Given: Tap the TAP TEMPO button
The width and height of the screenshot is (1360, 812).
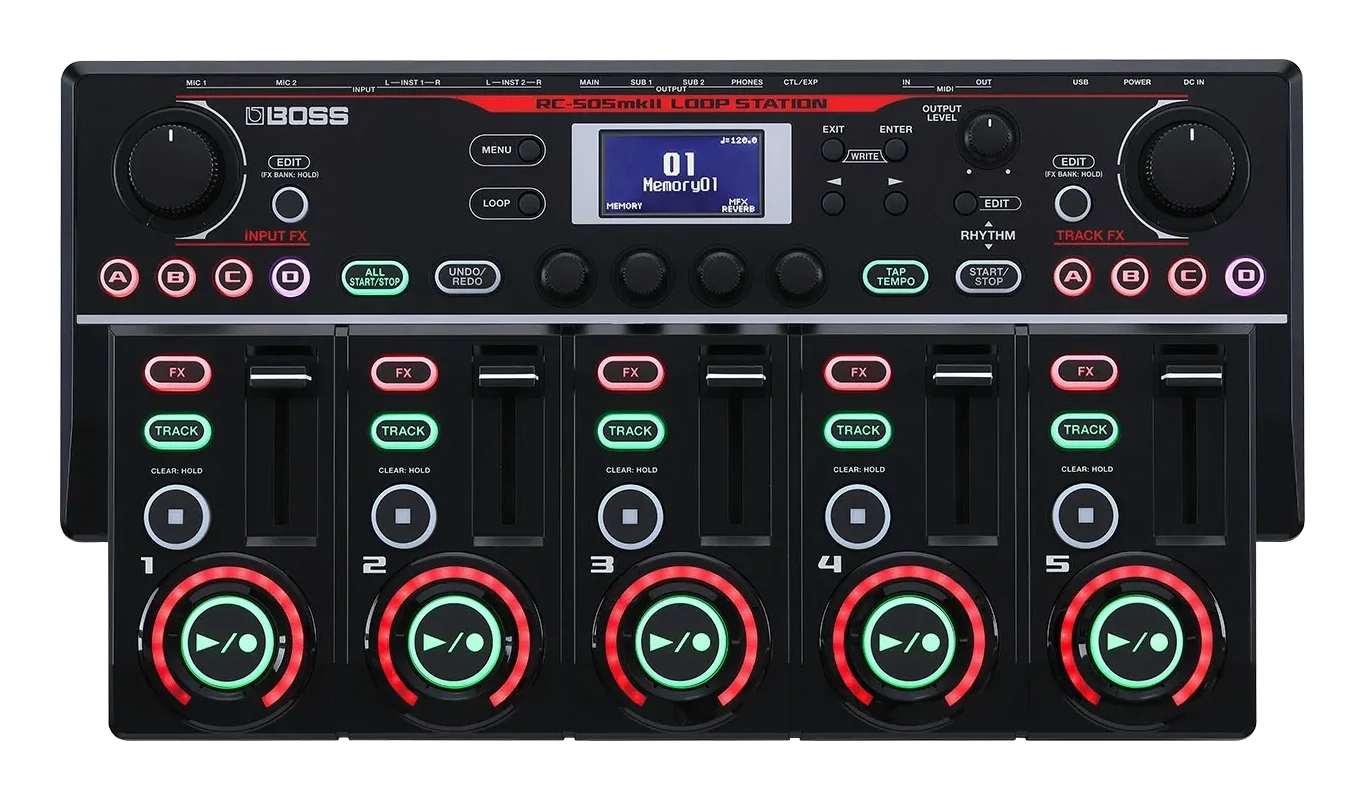Looking at the screenshot, I should [x=895, y=277].
